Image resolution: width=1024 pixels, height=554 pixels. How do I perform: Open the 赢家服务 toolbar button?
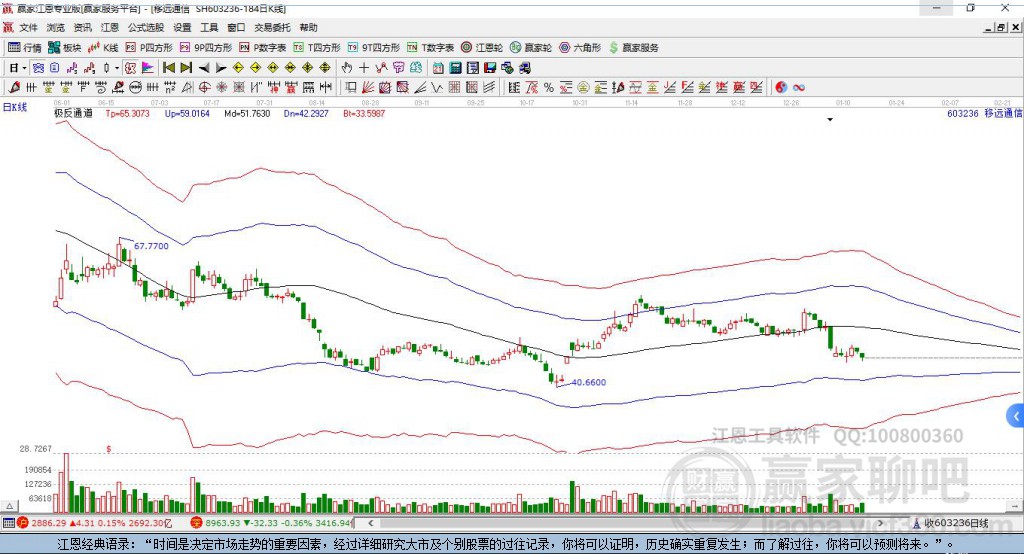[634, 48]
